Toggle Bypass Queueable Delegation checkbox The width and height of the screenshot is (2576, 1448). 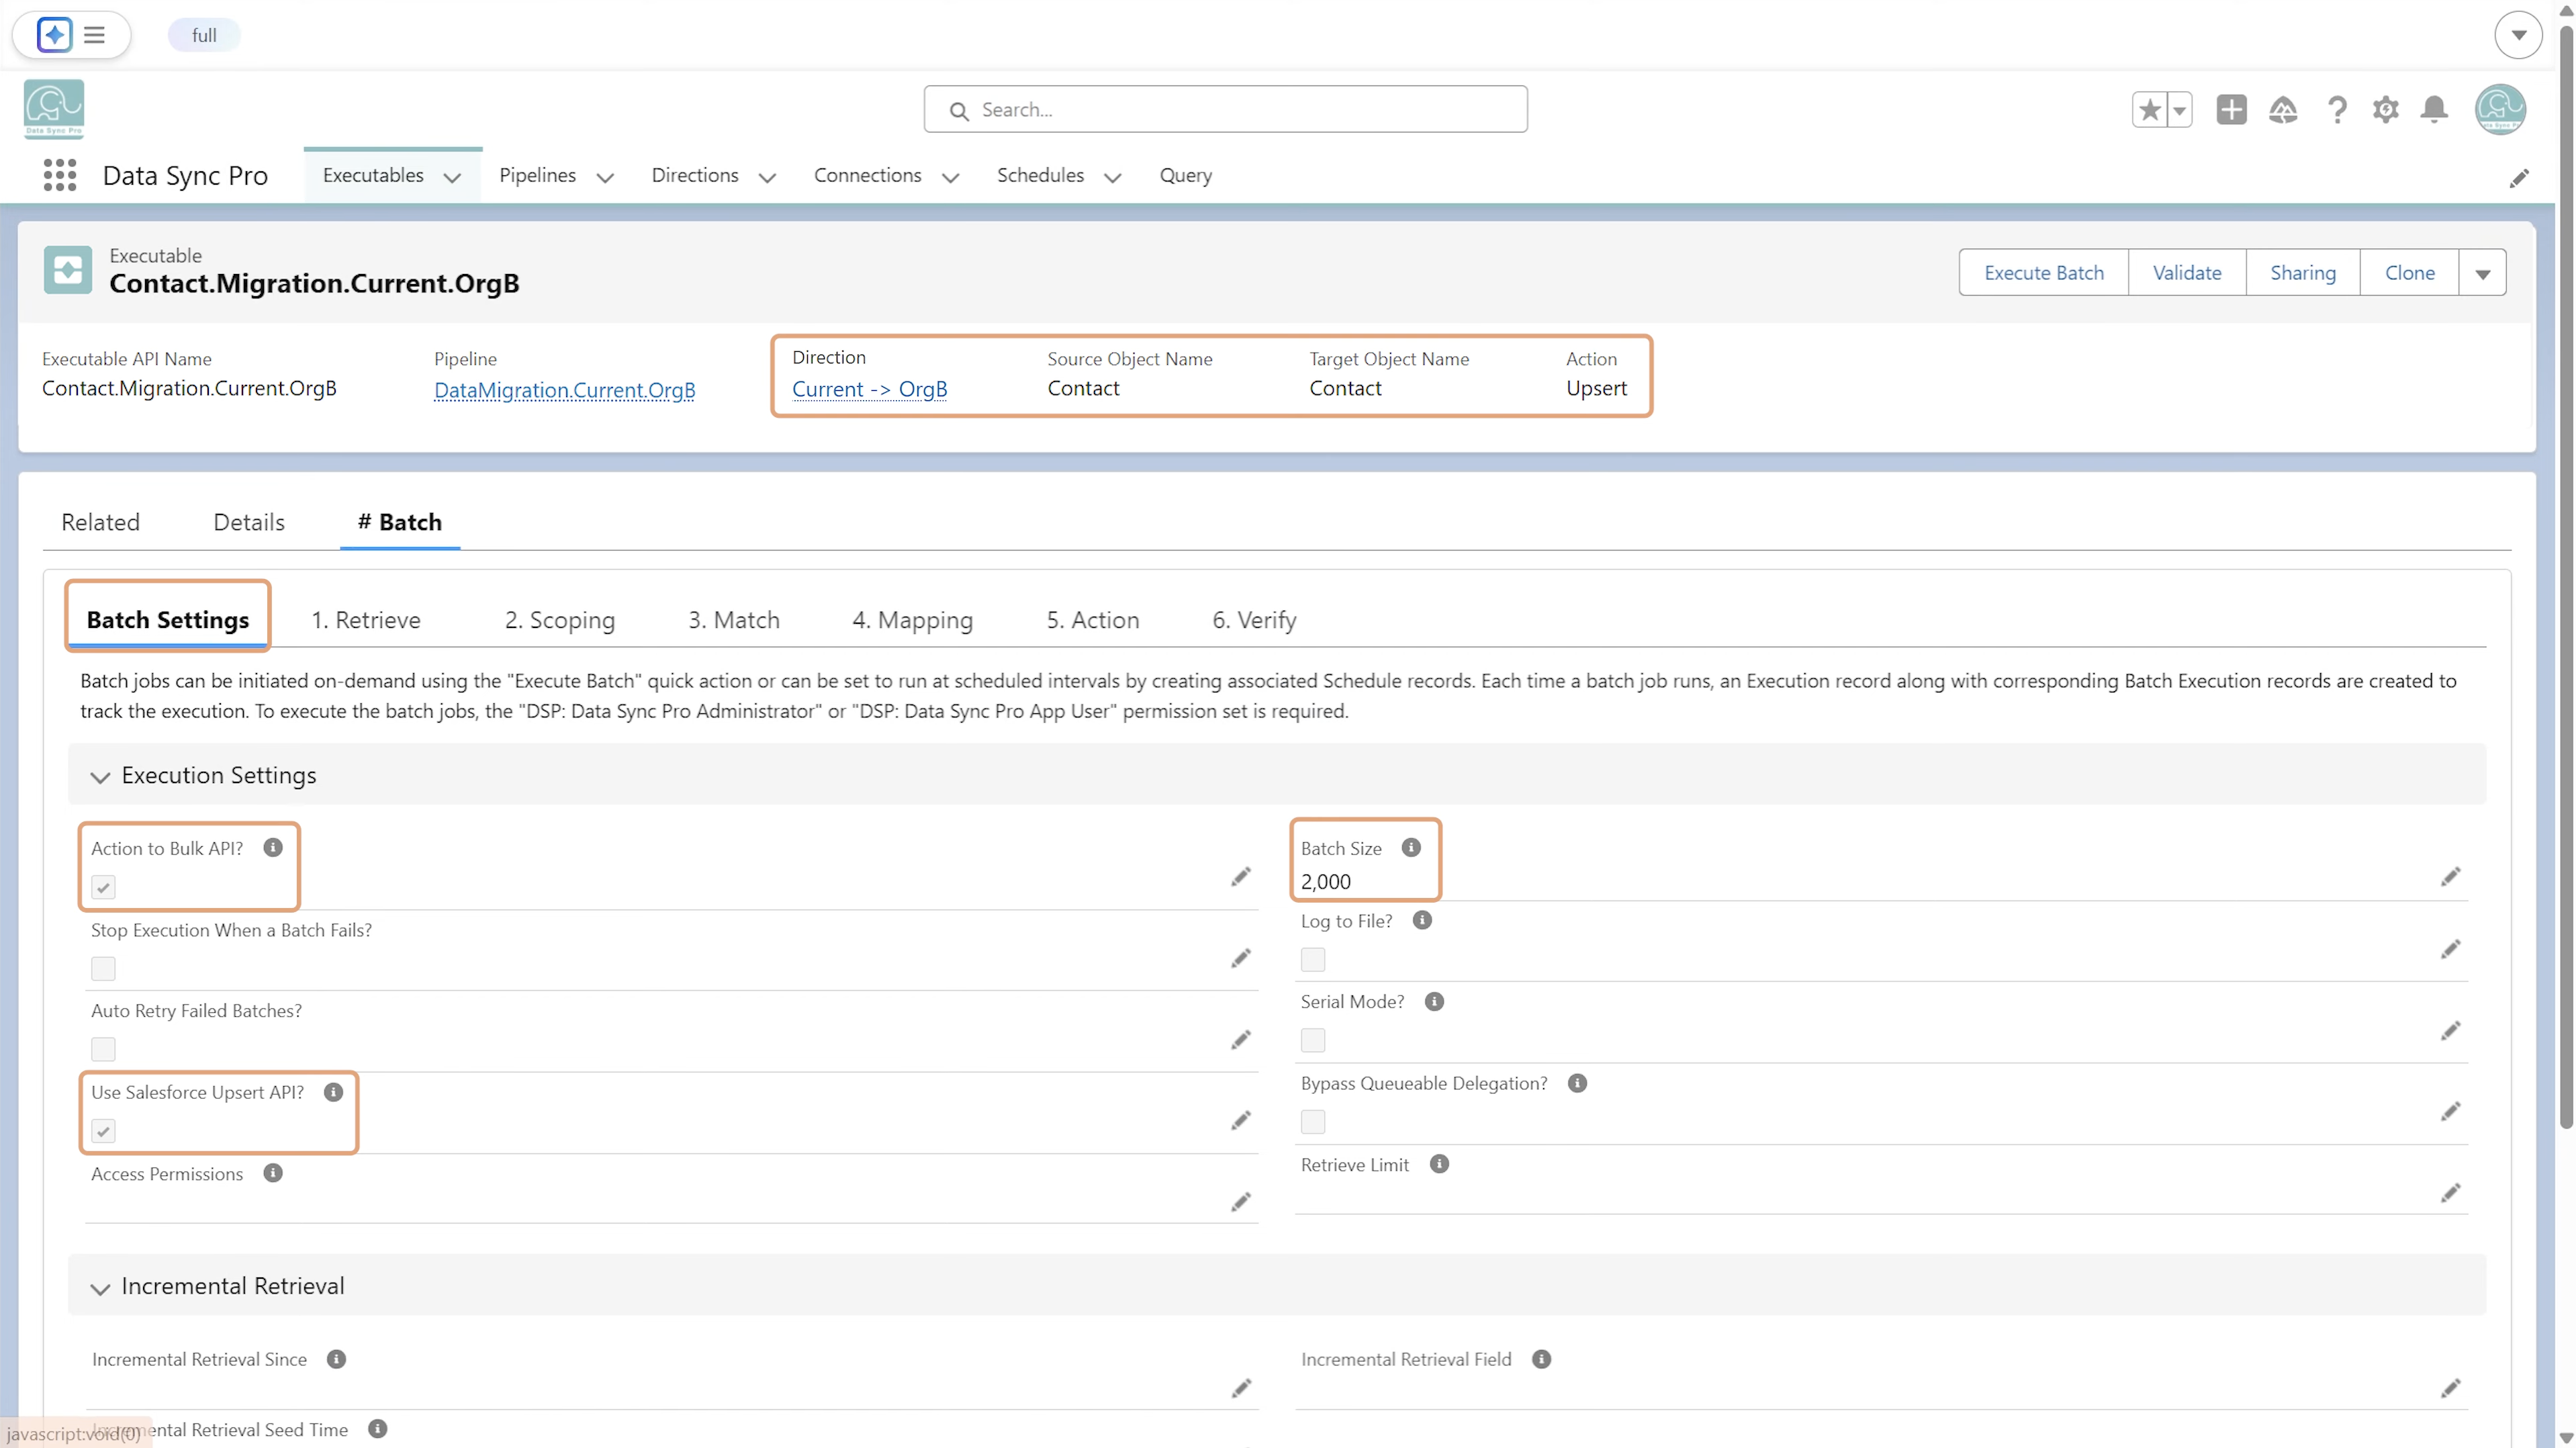click(1313, 1122)
